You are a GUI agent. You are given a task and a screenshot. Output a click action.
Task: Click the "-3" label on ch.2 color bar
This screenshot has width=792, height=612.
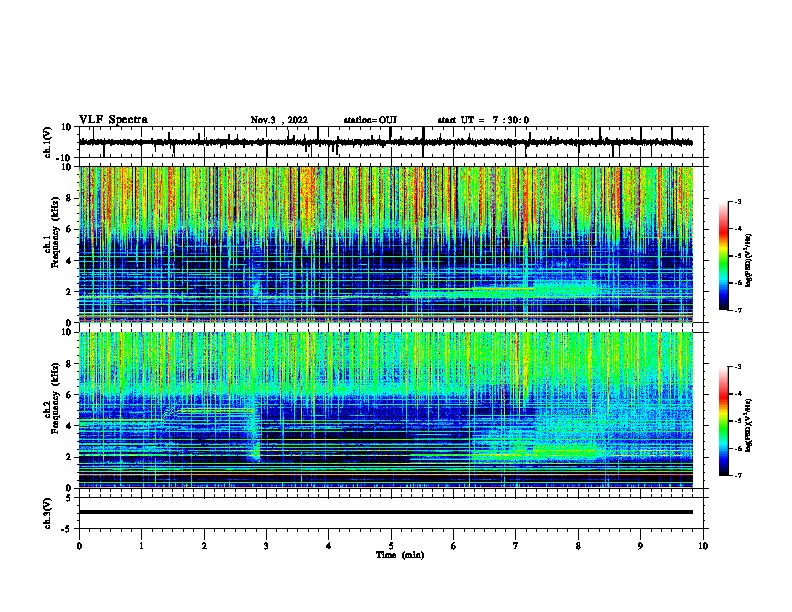tap(737, 367)
